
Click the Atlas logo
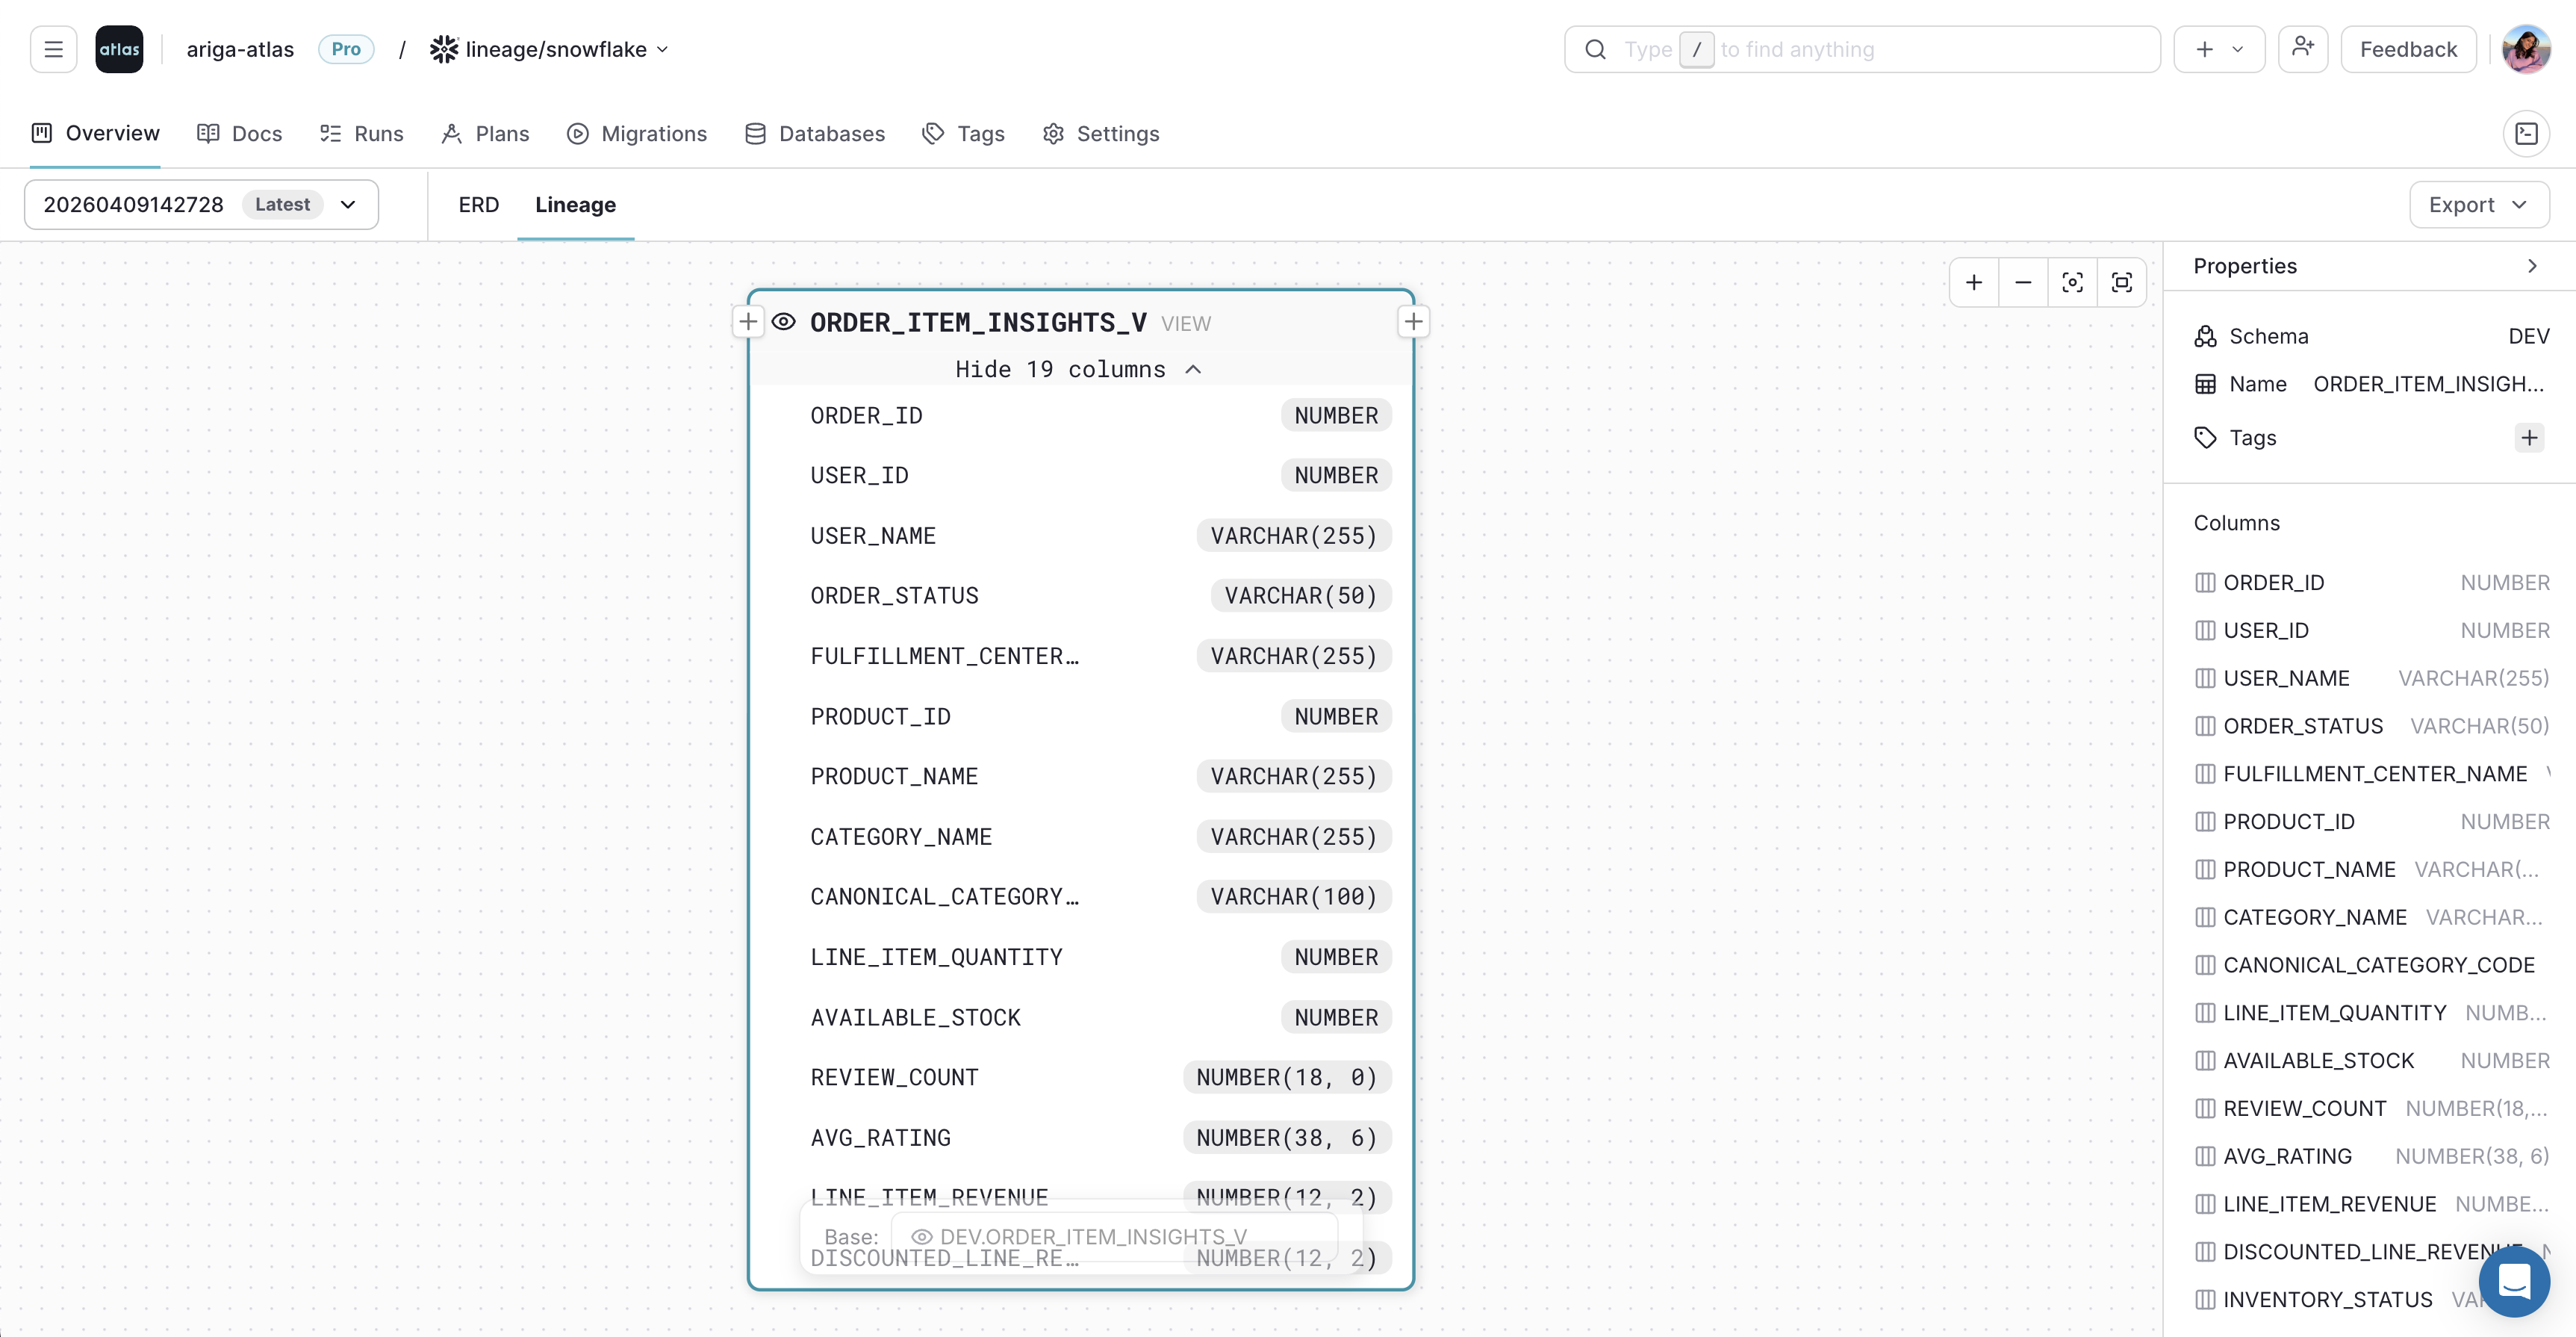click(119, 48)
